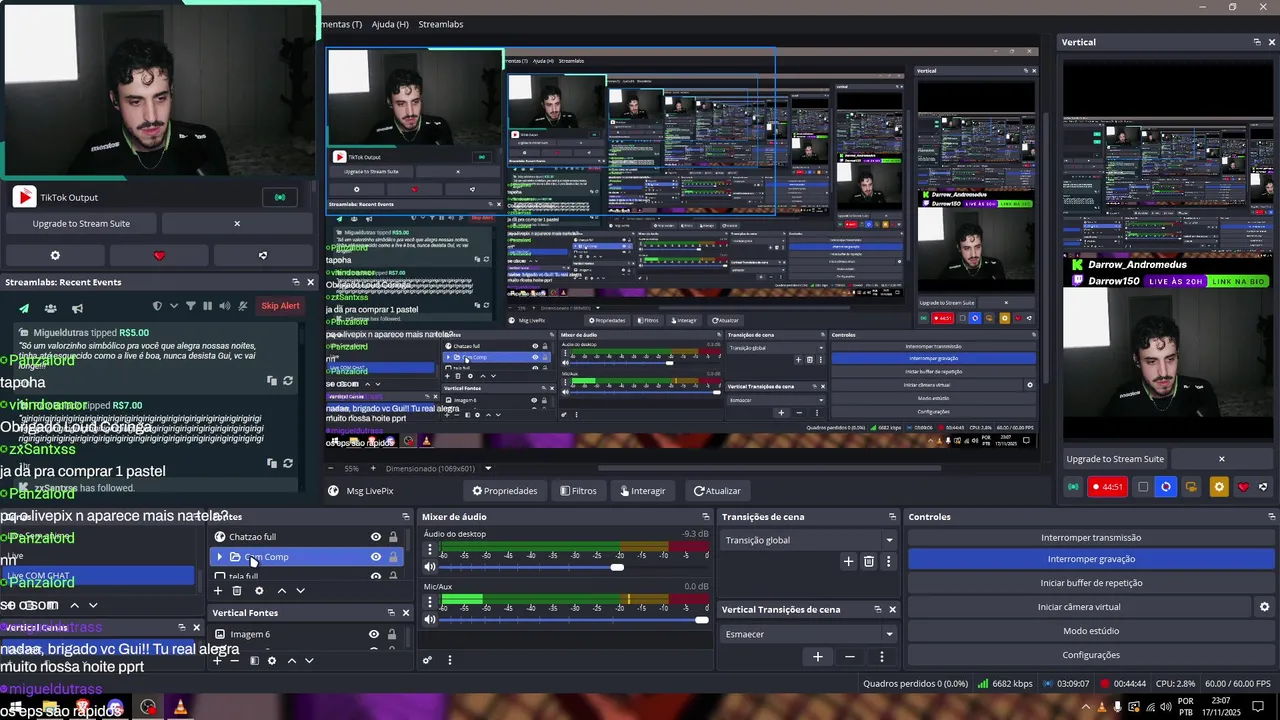
Task: Mute Mic/Aux speaker
Action: point(430,620)
